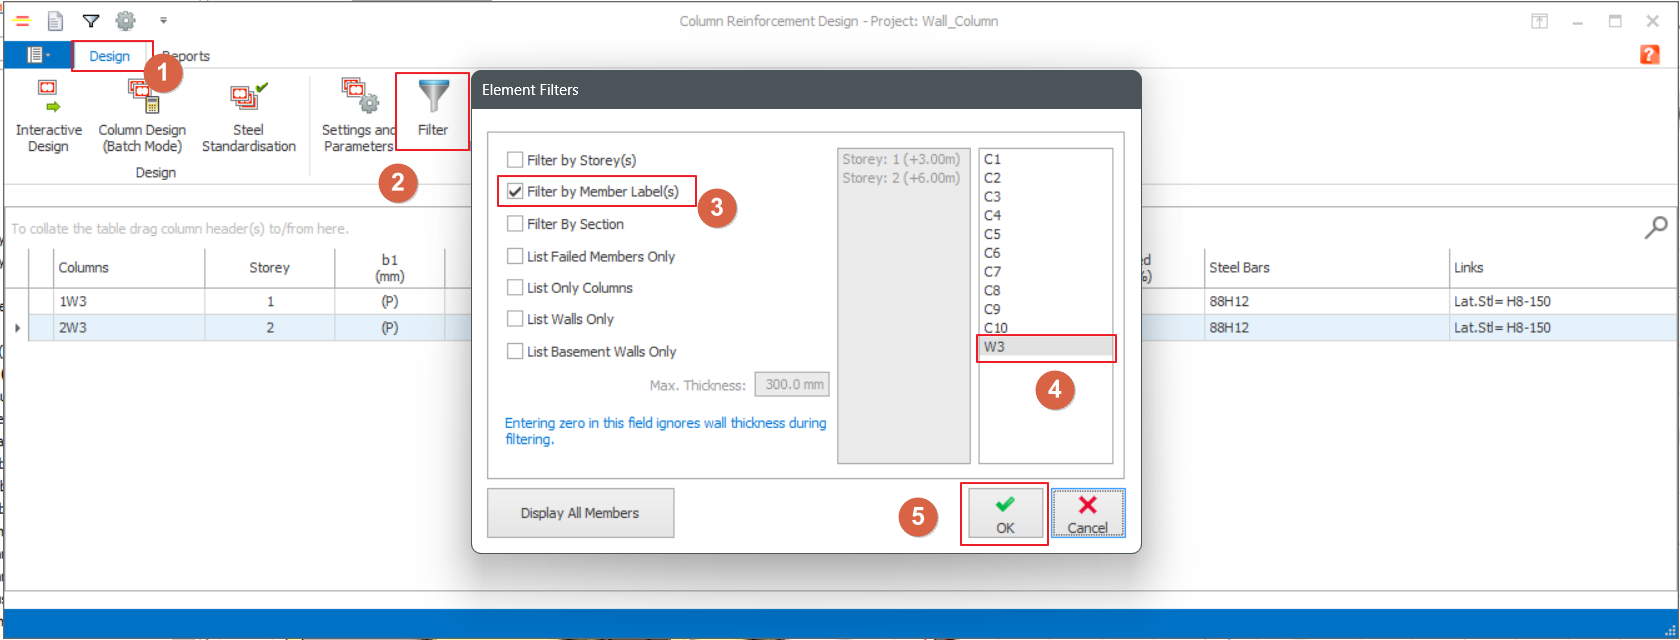This screenshot has height=640, width=1680.
Task: Uncheck Filter by Member Label(s)
Action: click(x=515, y=192)
